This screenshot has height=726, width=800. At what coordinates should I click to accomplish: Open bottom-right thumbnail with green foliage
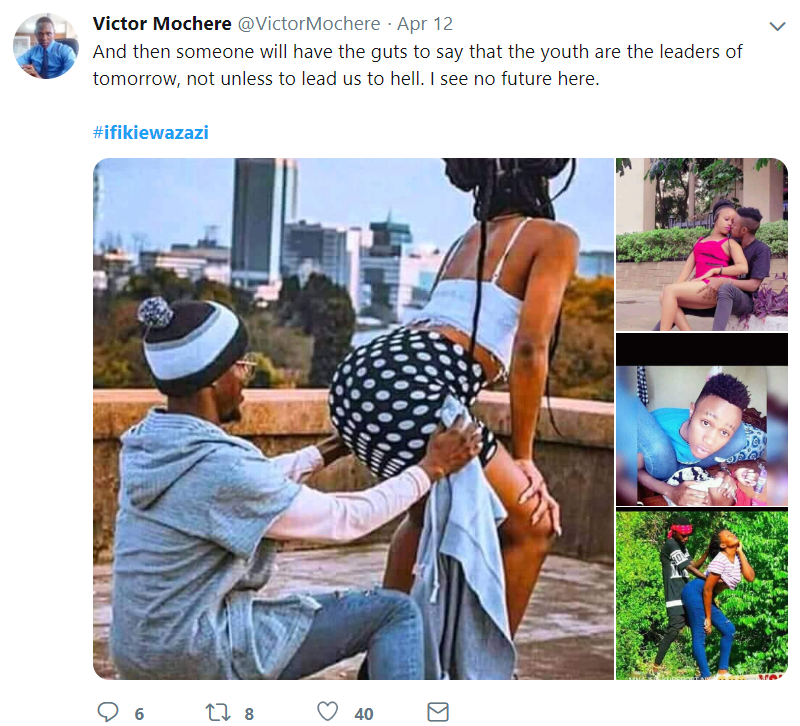point(701,594)
